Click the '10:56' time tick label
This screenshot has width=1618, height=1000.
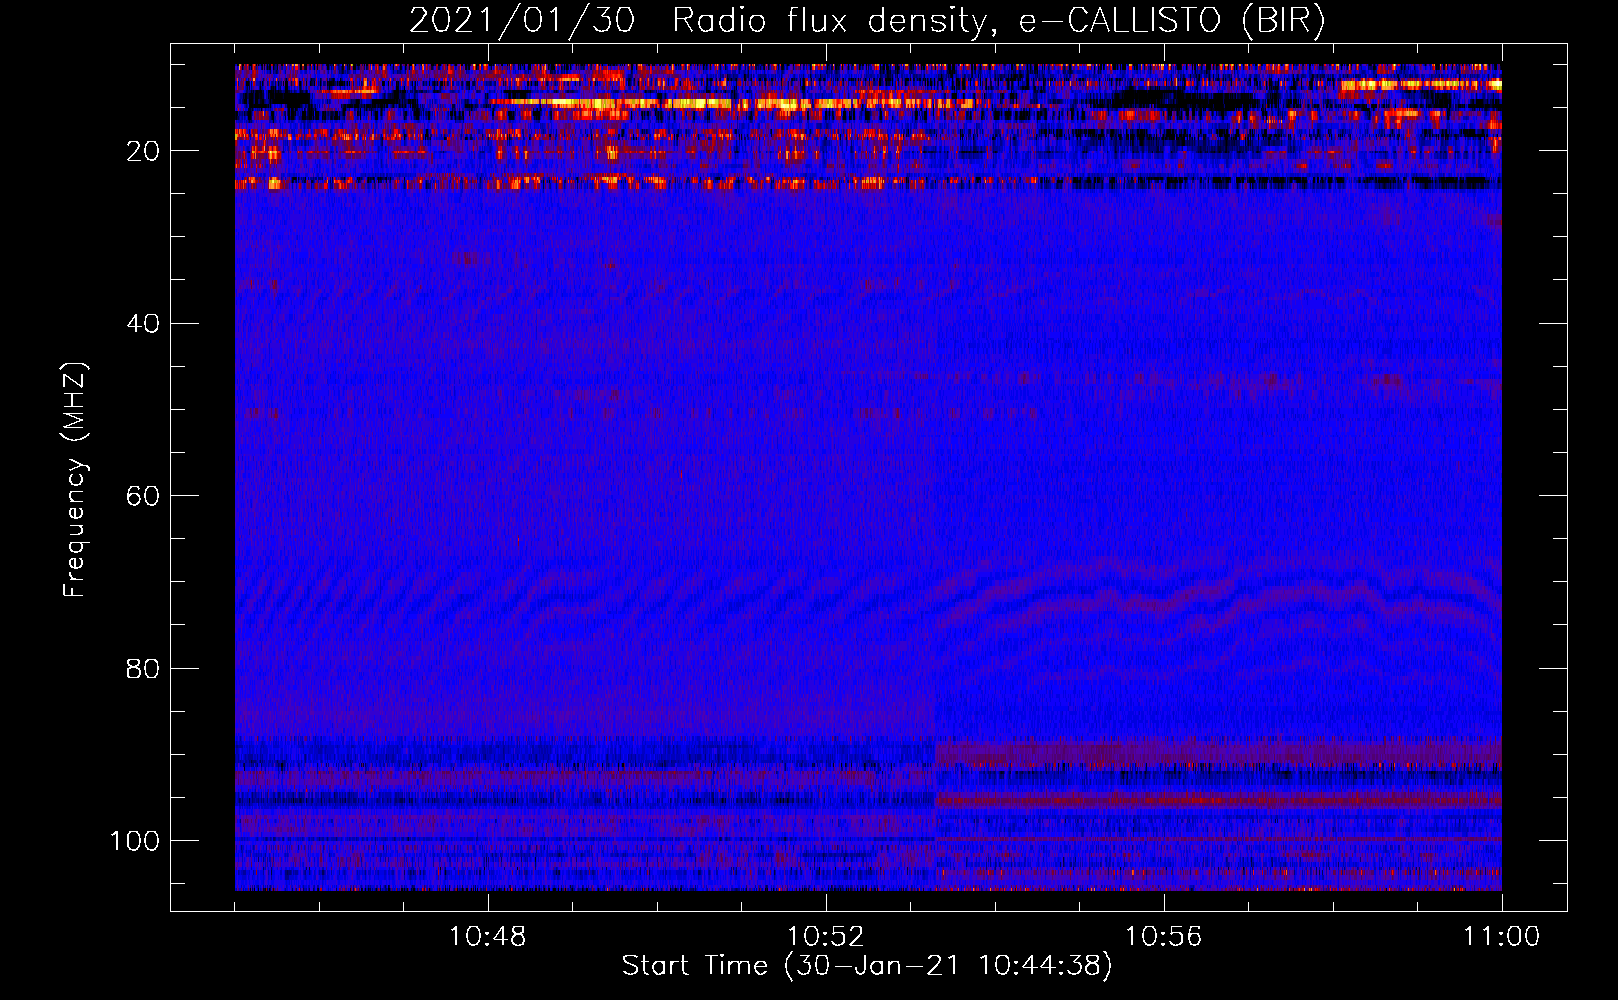coord(1163,937)
